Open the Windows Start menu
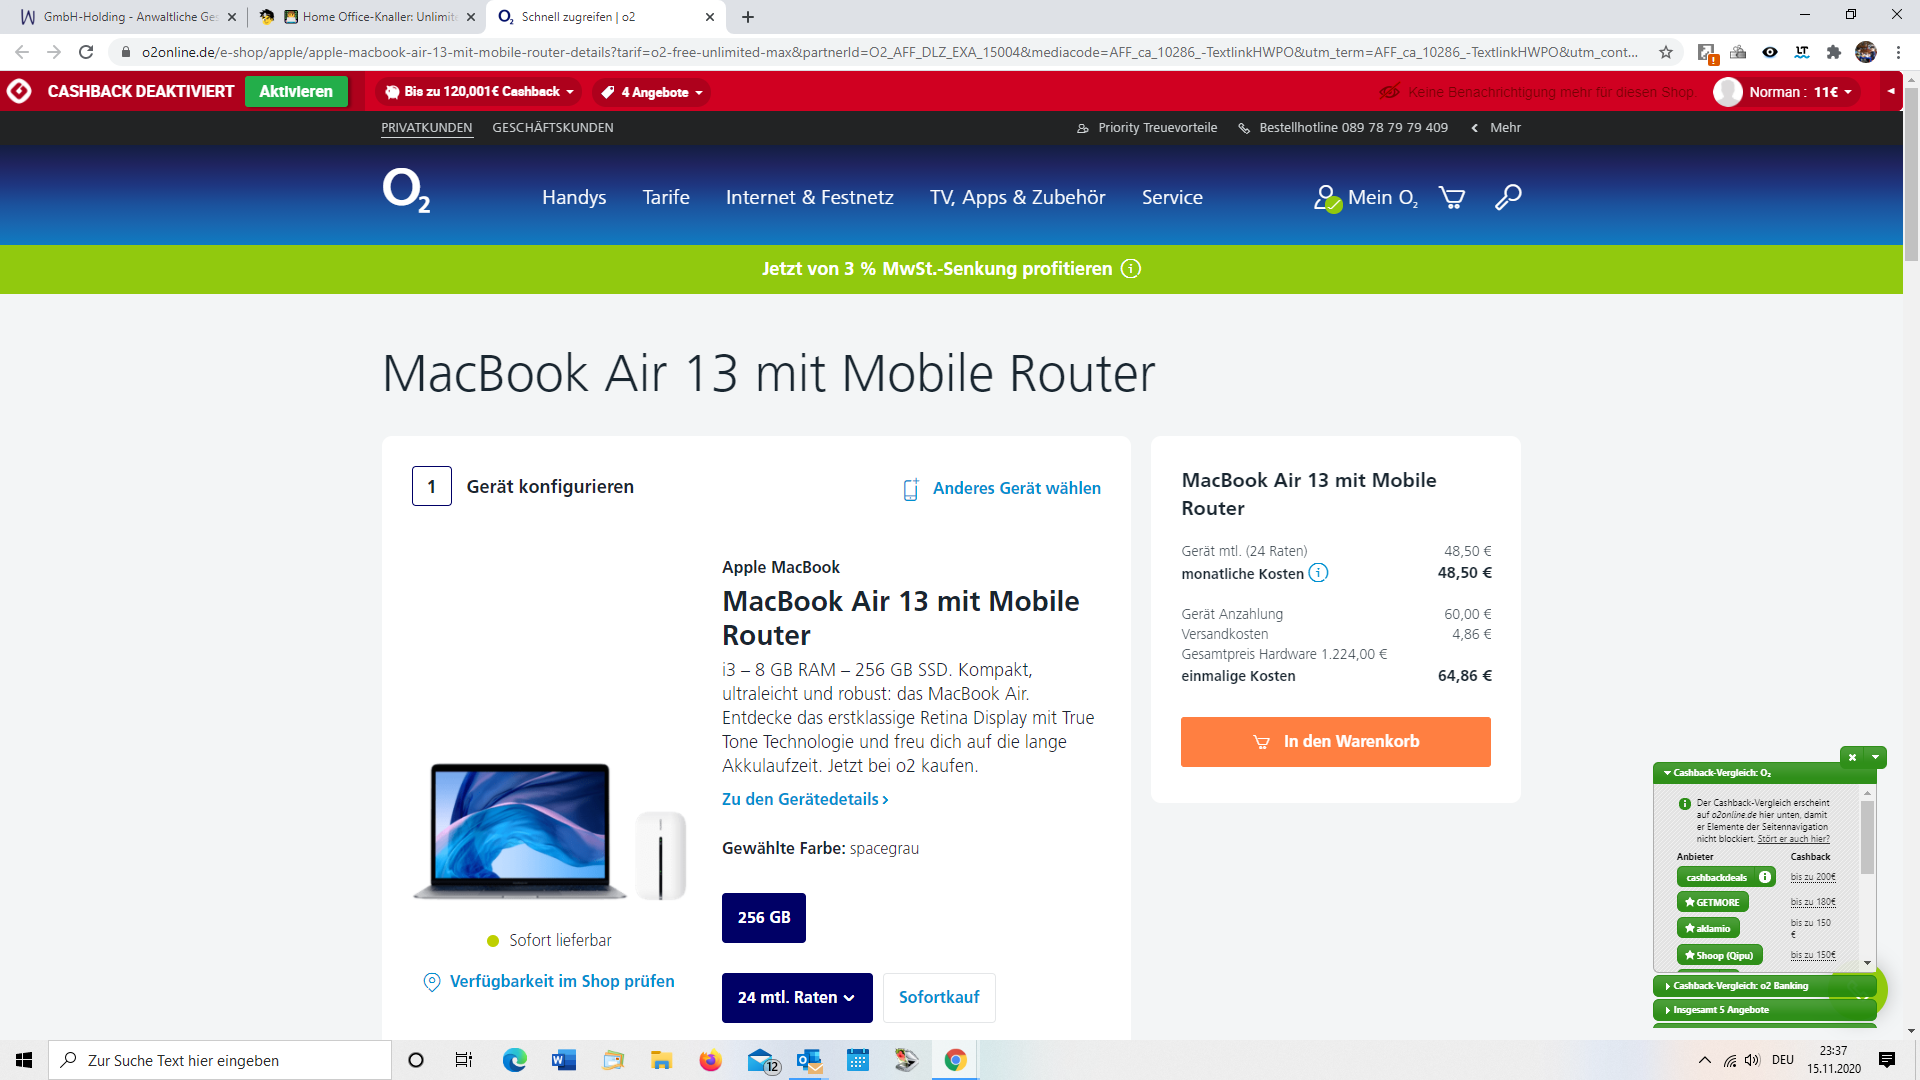This screenshot has width=1920, height=1080. point(24,1060)
